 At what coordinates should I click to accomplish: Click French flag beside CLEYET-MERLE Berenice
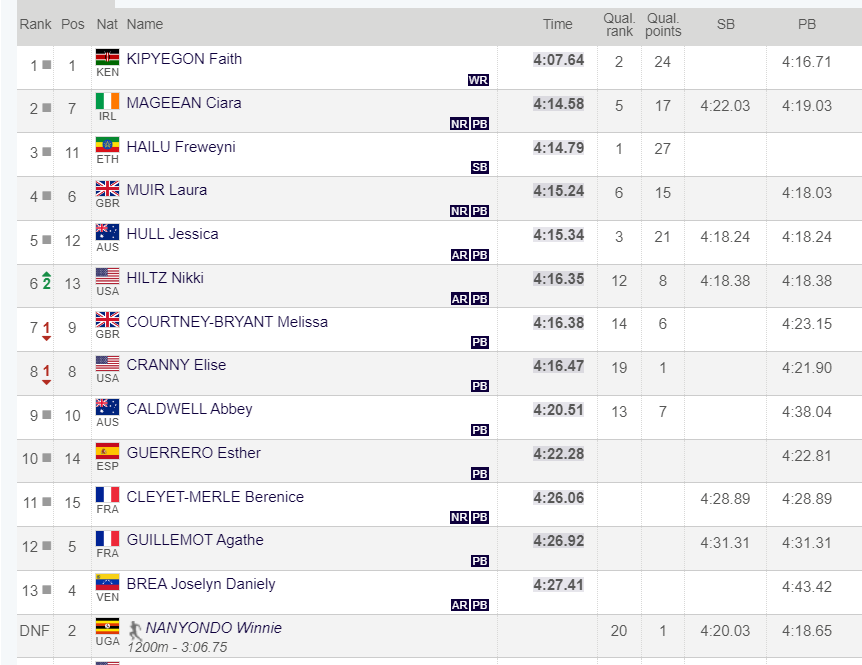107,495
